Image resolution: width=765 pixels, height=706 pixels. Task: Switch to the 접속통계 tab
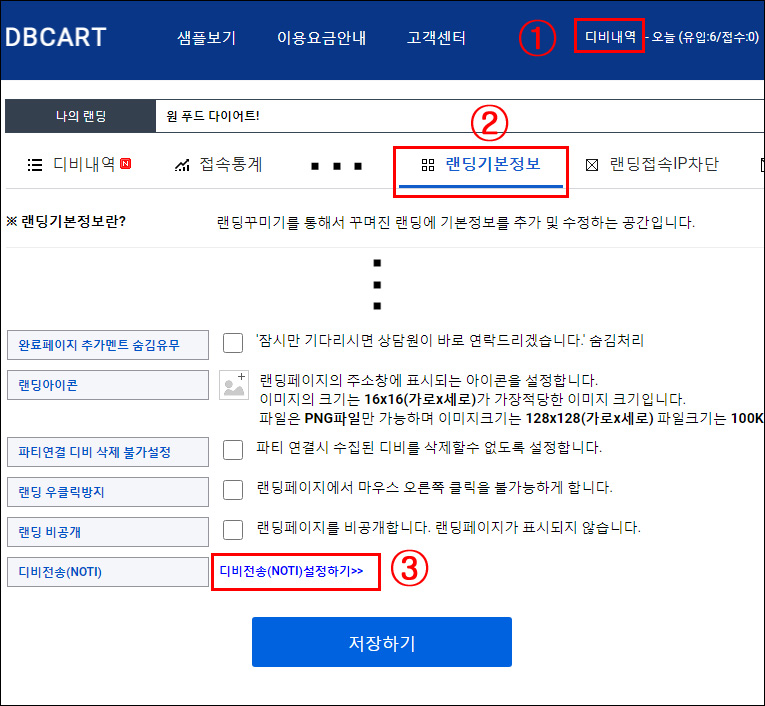click(231, 165)
